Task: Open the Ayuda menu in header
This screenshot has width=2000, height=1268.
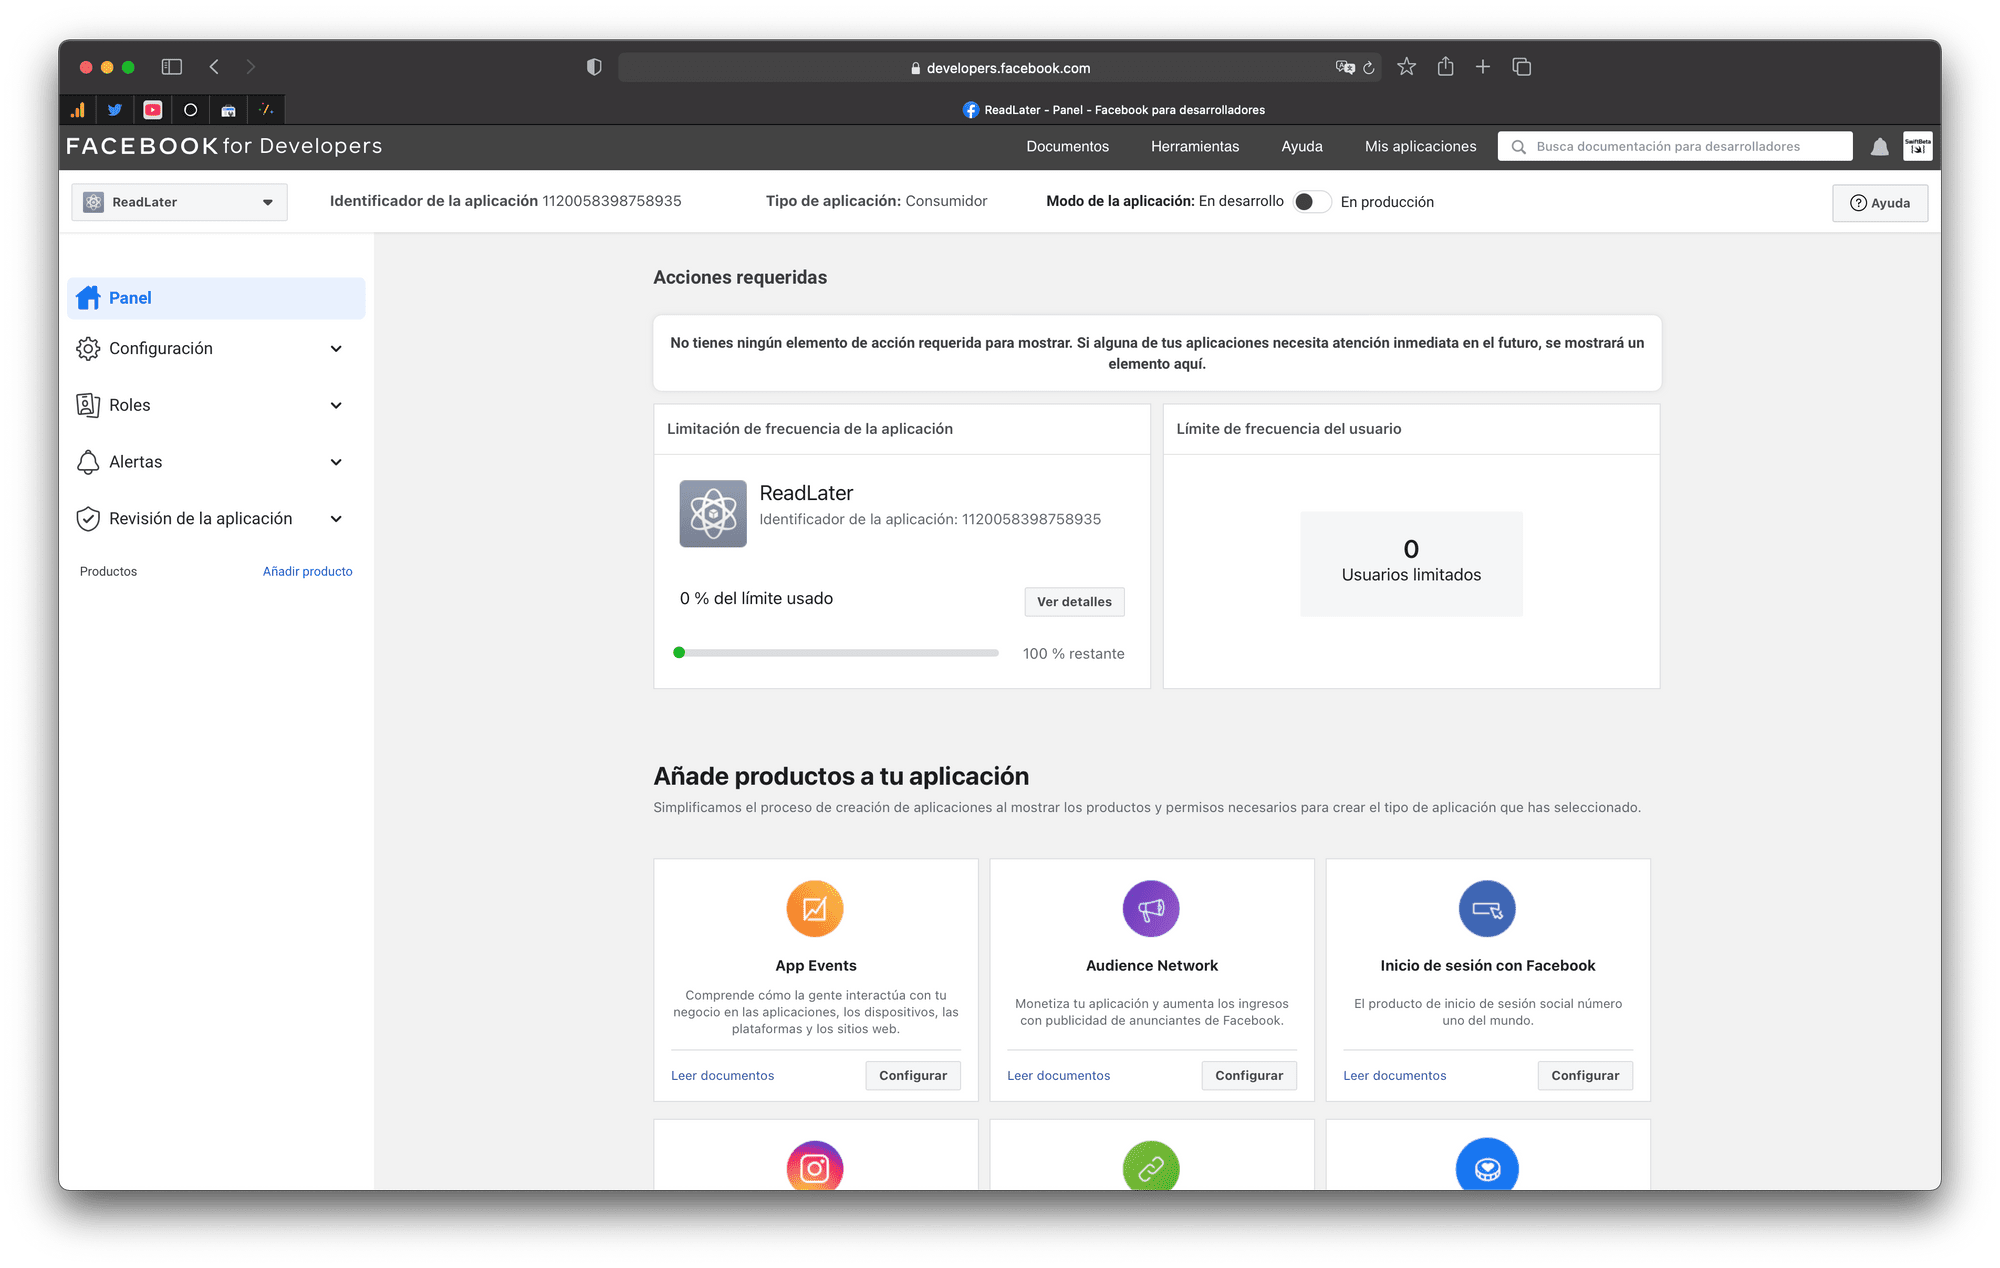Action: pos(1302,147)
